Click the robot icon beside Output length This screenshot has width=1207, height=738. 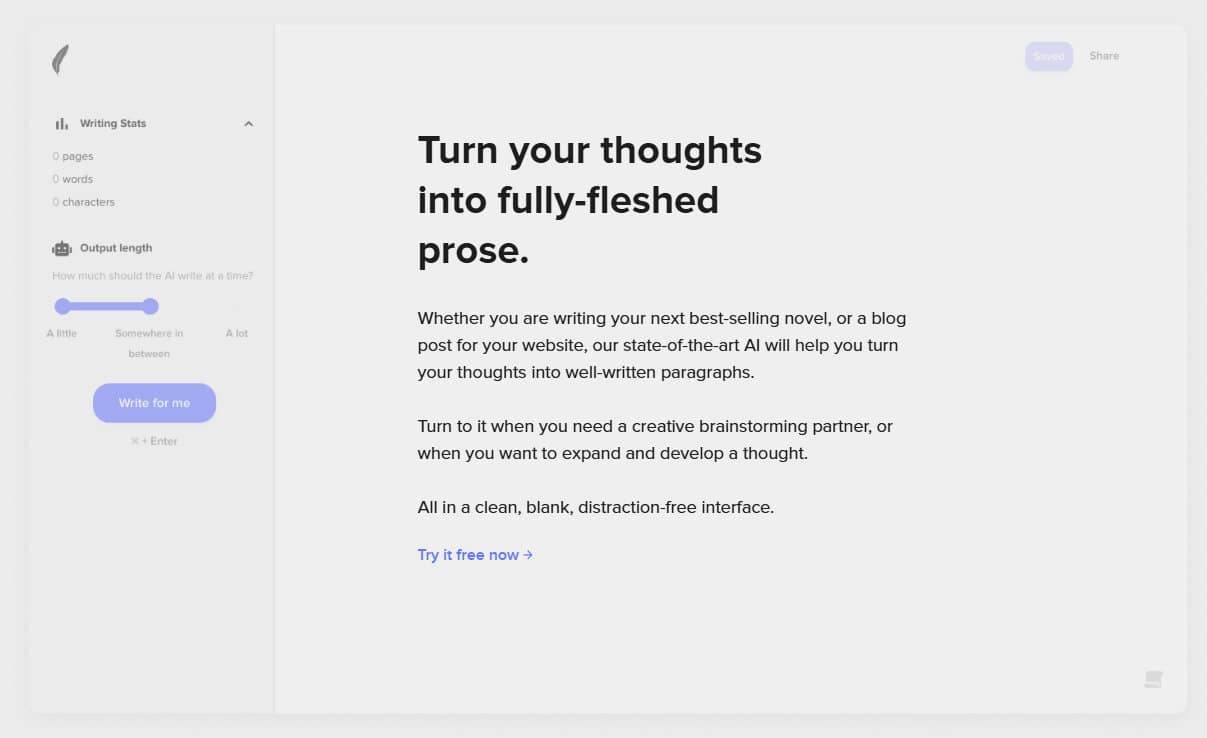(62, 248)
